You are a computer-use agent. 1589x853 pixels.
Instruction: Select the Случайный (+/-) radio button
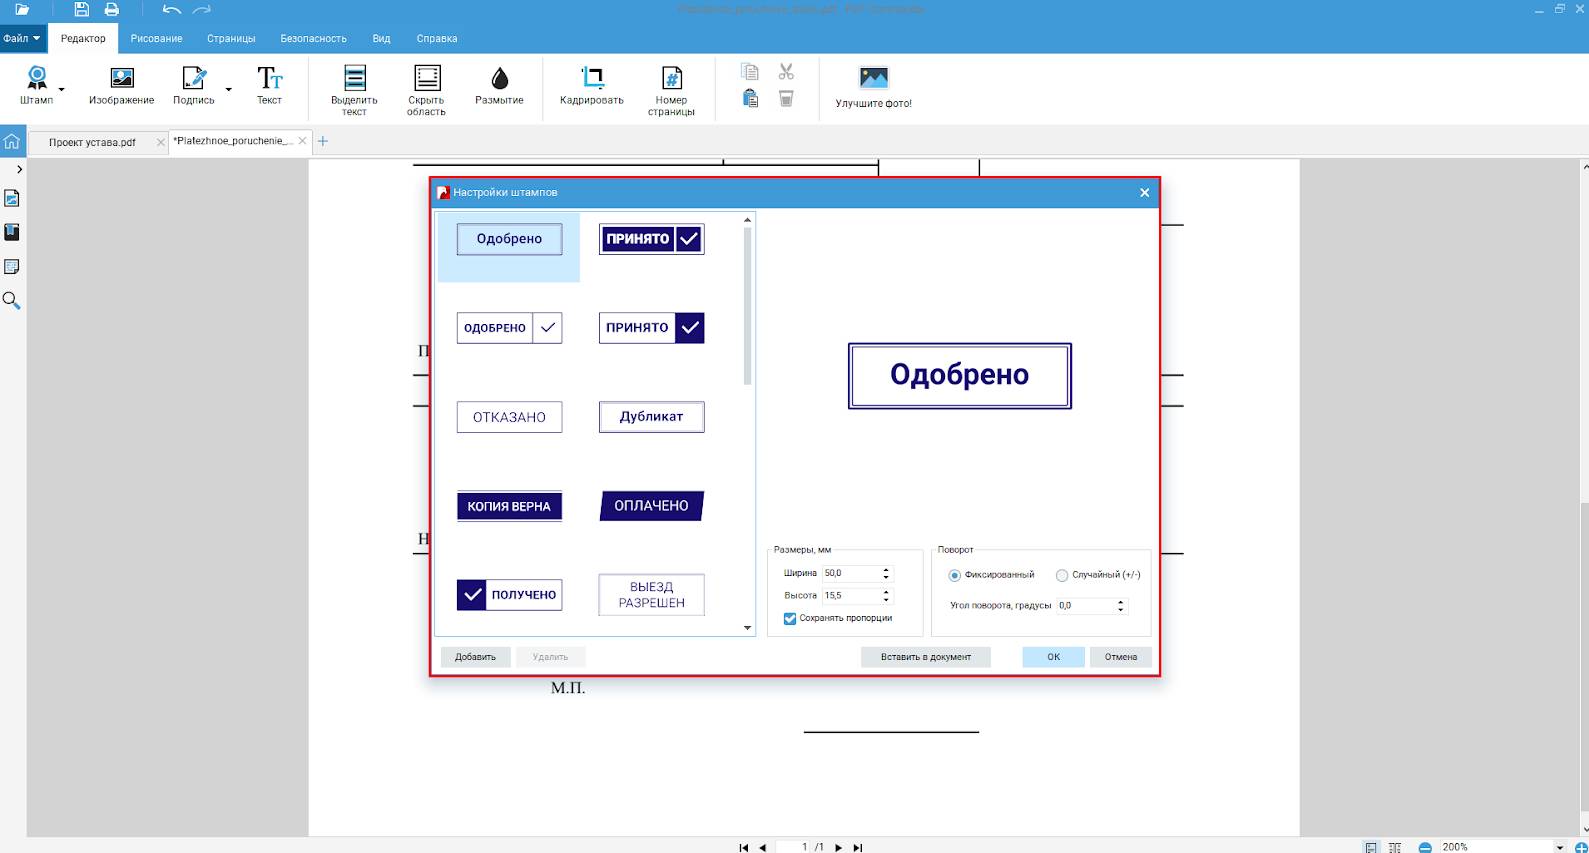click(x=1062, y=575)
